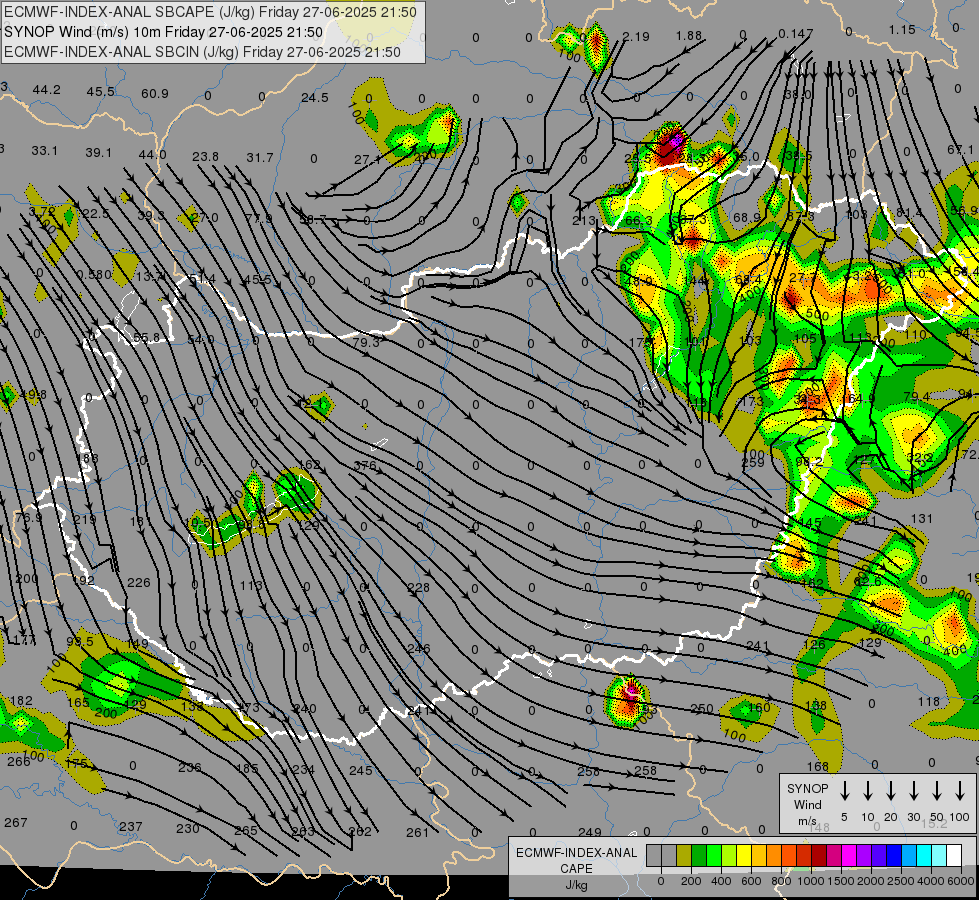979x900 pixels.
Task: Click the SBCIN header line
Action: [x=202, y=52]
